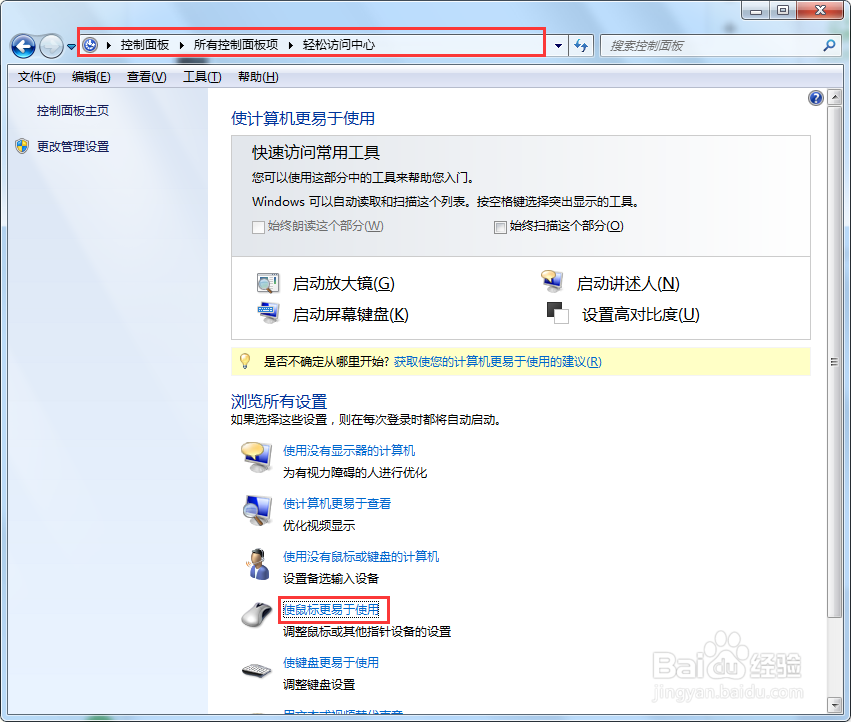Open help with the blue question mark icon
Viewport: 851px width, 722px height.
815,98
